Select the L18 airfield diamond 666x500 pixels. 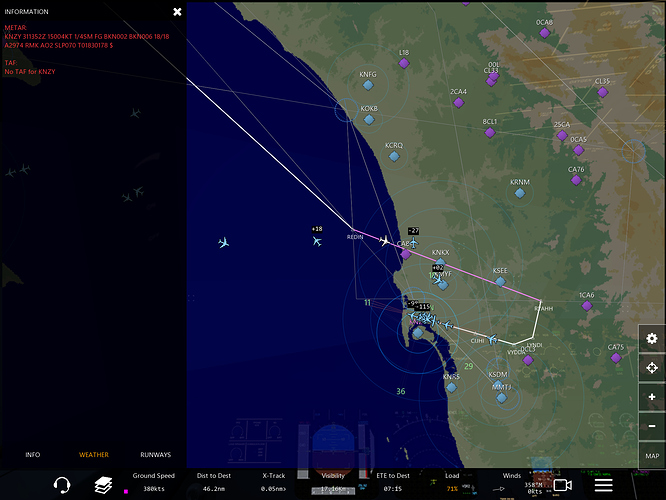pos(404,63)
